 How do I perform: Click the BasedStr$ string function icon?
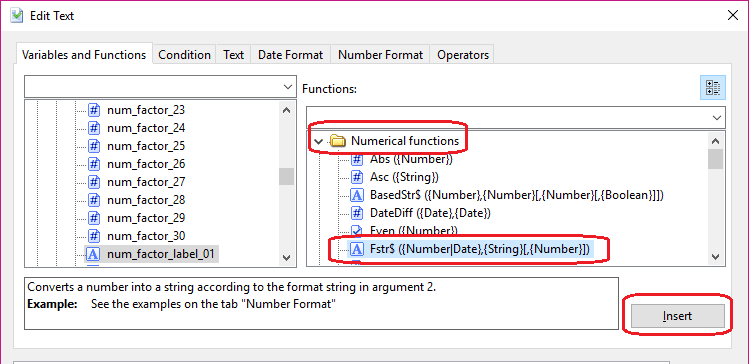click(x=357, y=195)
